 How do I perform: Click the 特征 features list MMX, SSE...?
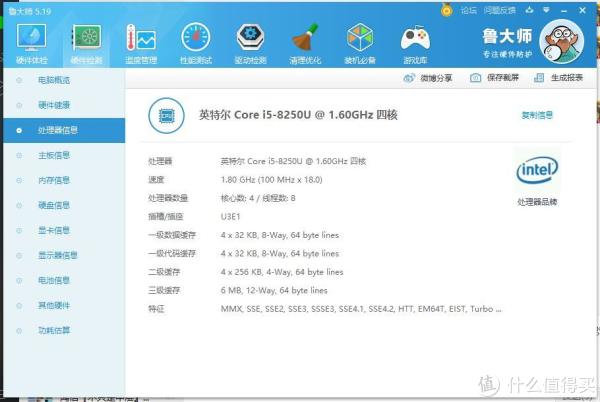(361, 309)
